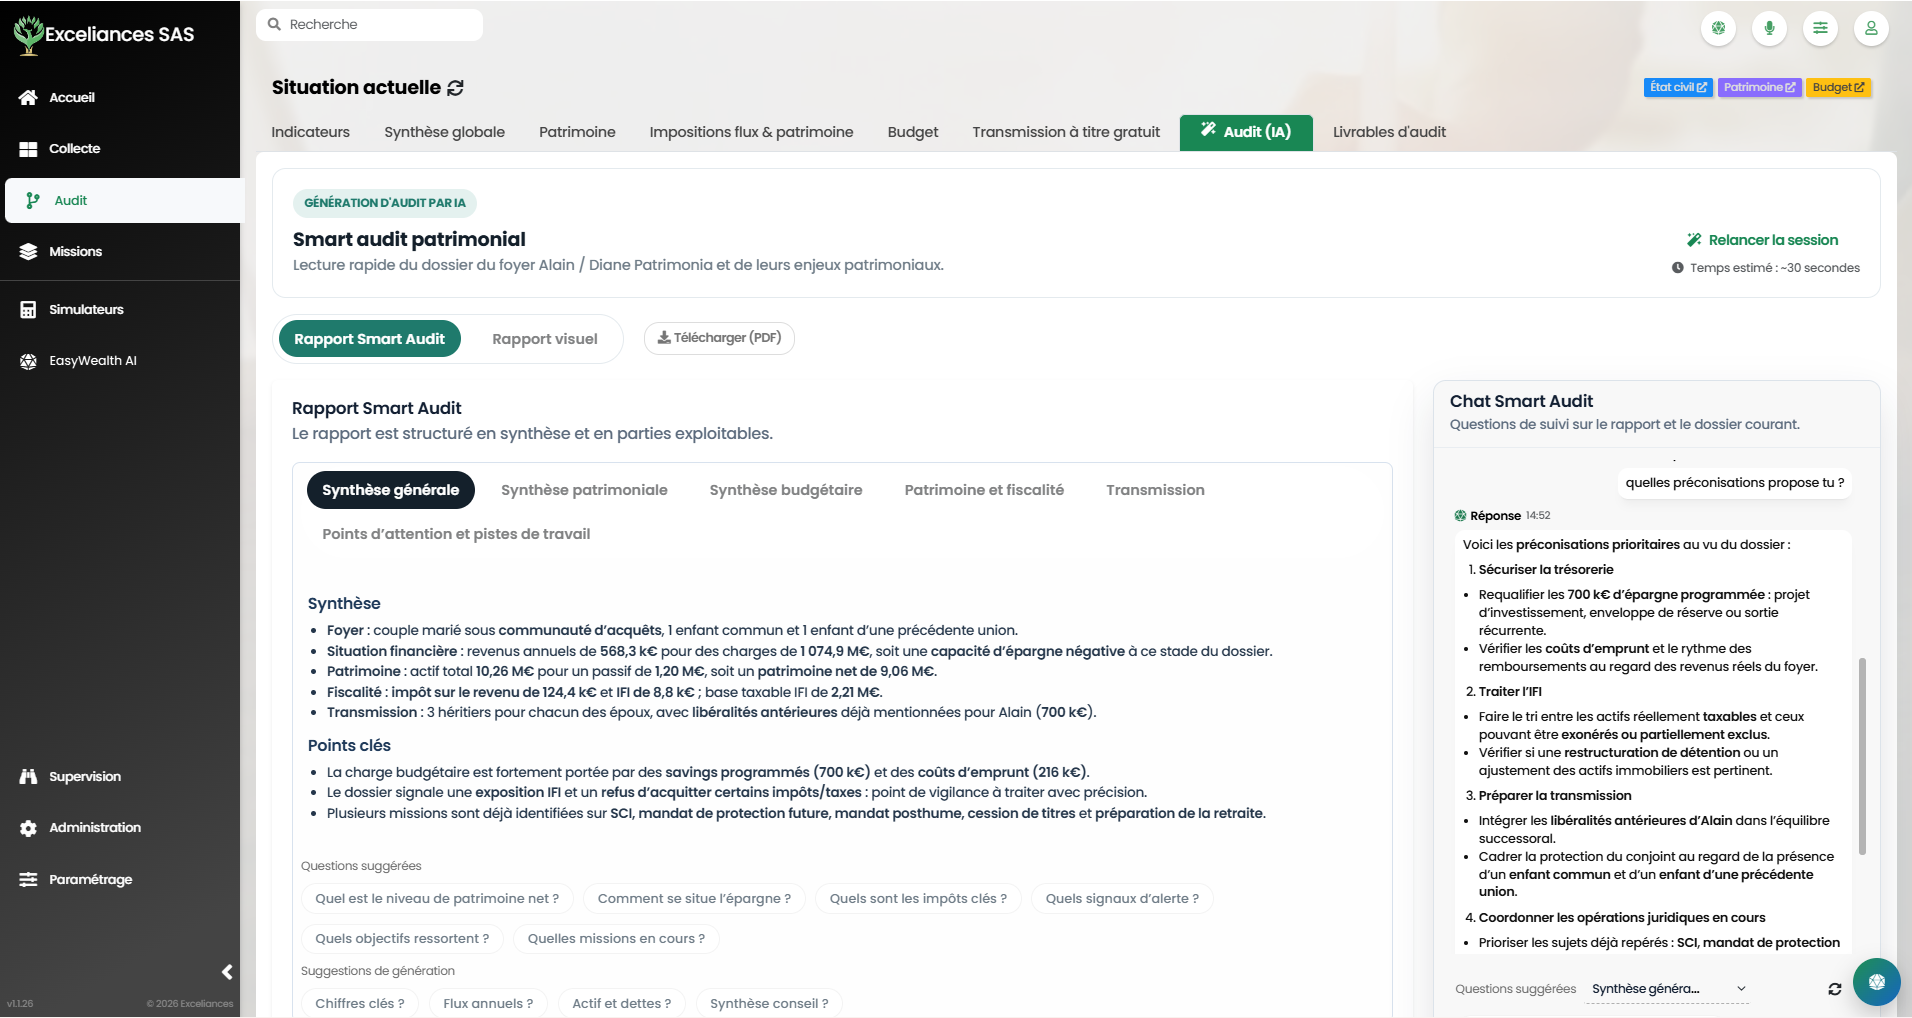The height and width of the screenshot is (1018, 1912).
Task: Open Collecte section icon
Action: (28, 148)
